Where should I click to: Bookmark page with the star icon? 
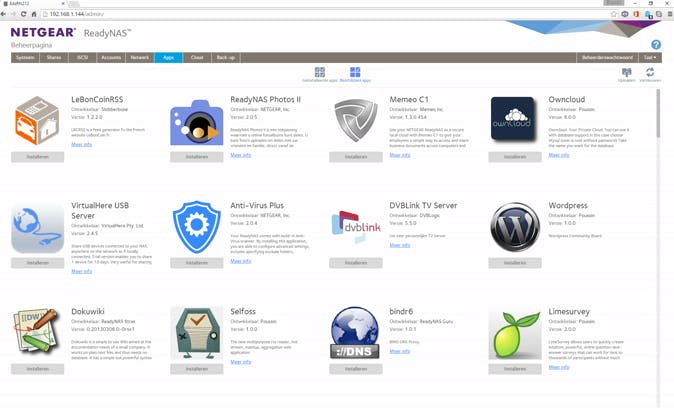[x=613, y=14]
